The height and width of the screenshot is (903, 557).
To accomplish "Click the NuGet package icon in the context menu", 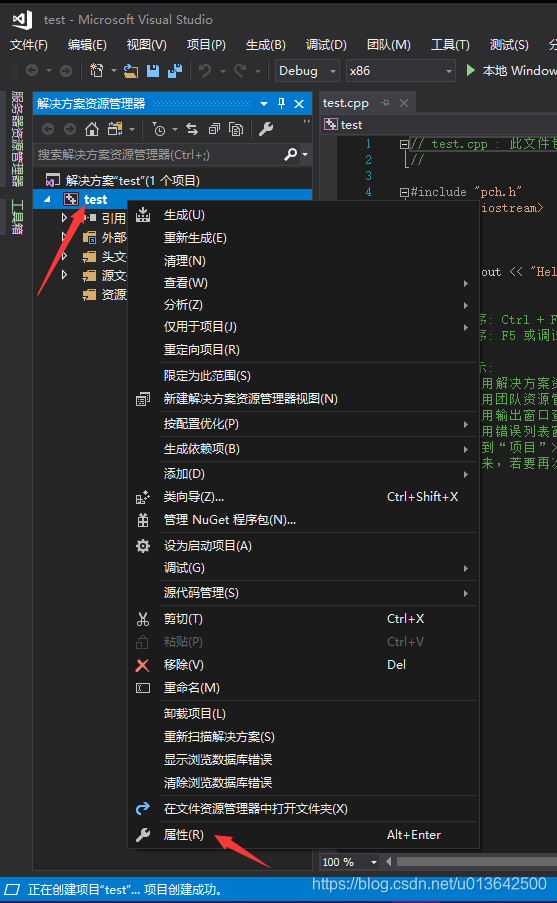I will (143, 521).
